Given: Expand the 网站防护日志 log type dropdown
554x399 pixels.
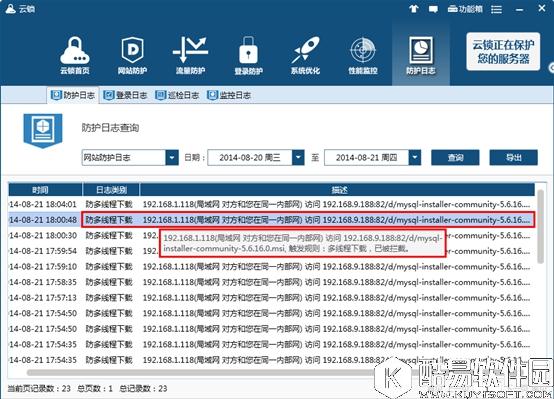Looking at the screenshot, I should [172, 158].
